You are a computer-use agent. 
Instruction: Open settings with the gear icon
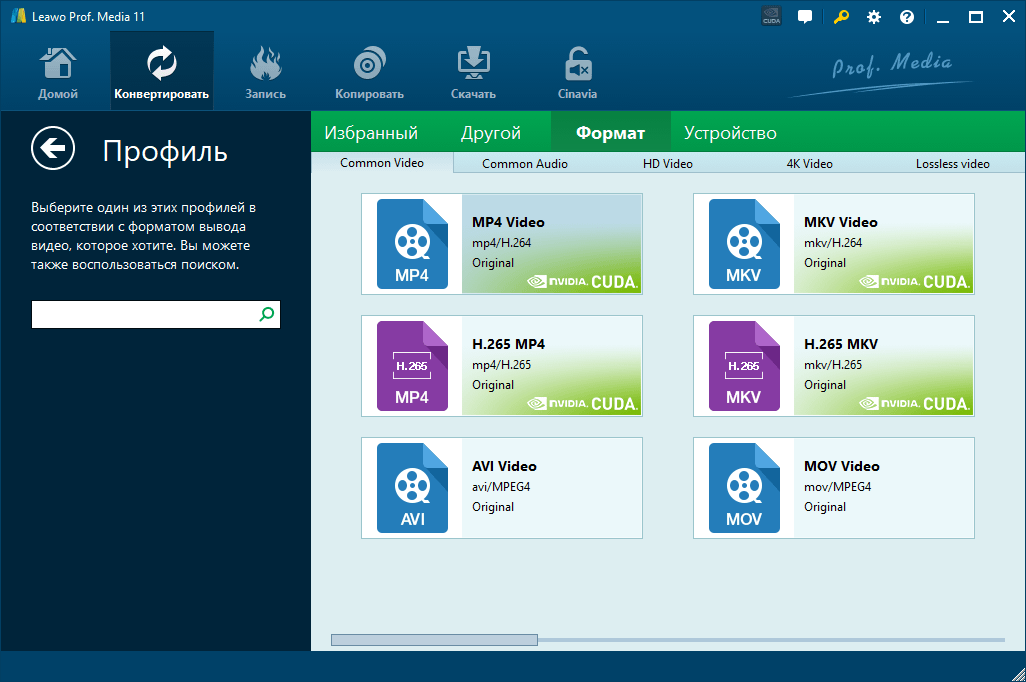[874, 17]
